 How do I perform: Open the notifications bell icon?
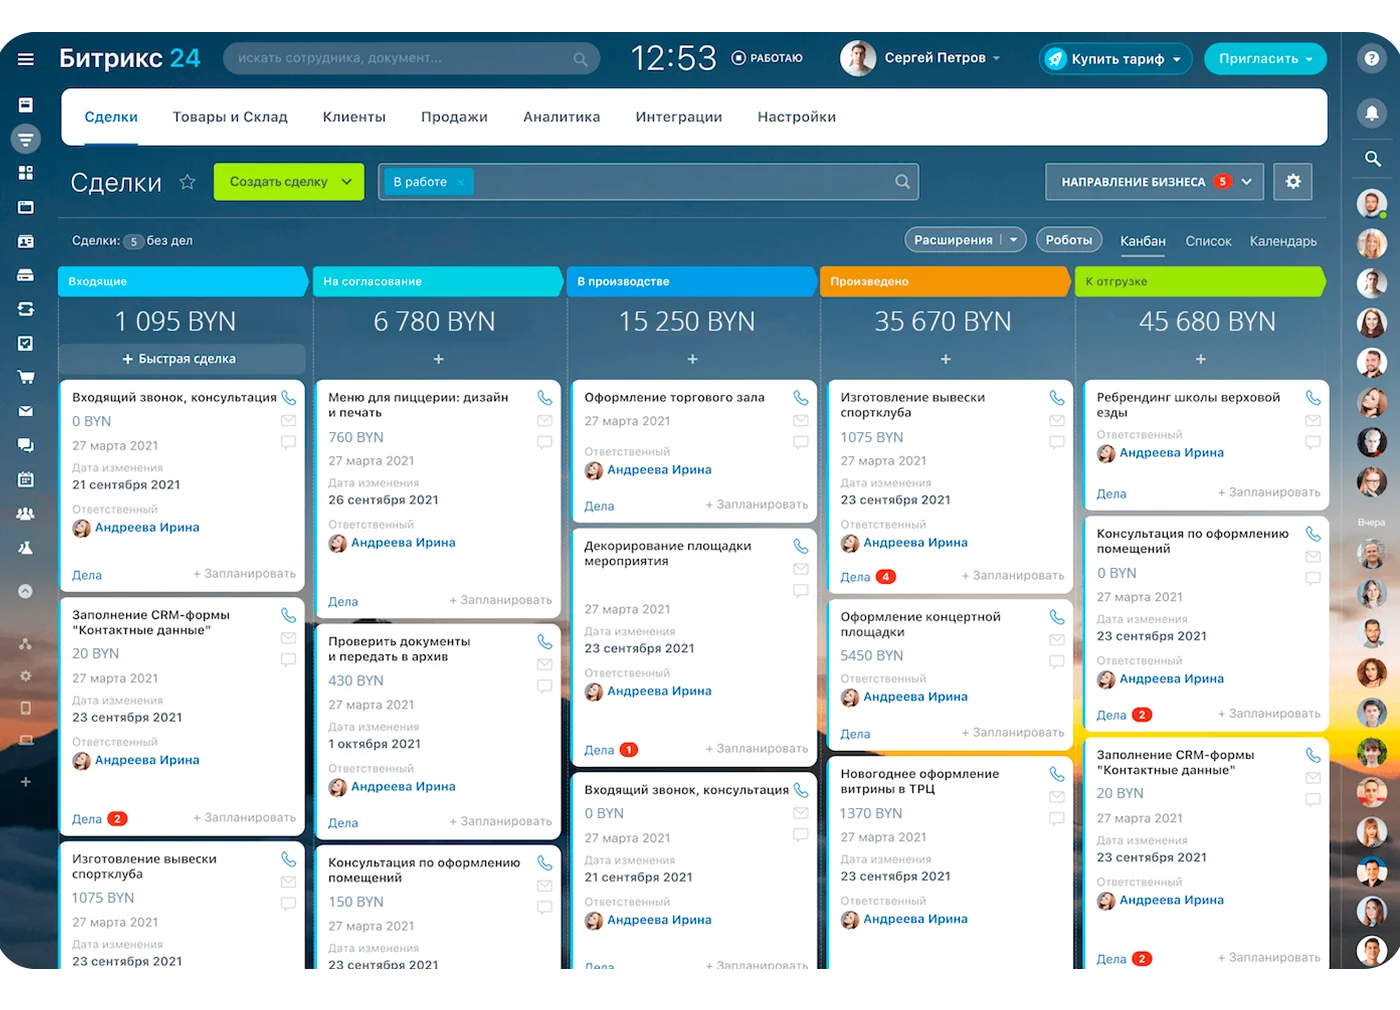1372,114
